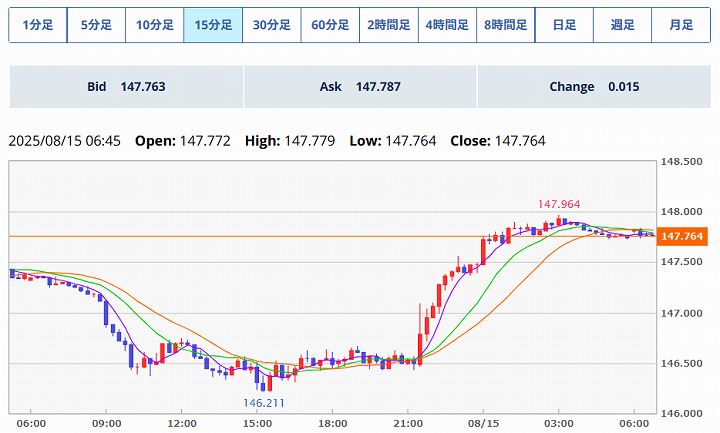This screenshot has height=433, width=720.
Task: Click the 146.500 price axis label
Action: point(681,364)
